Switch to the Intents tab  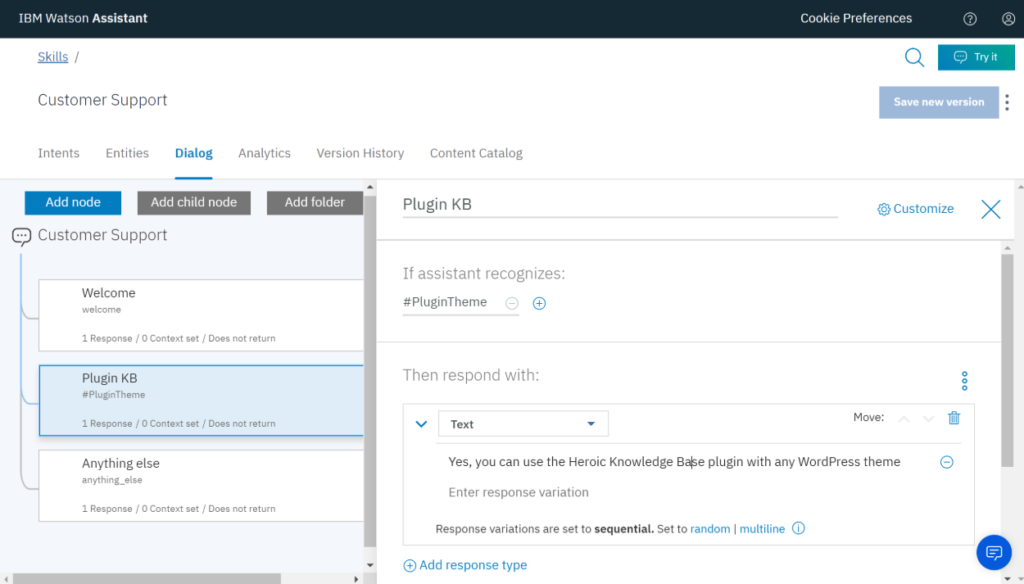(x=59, y=153)
